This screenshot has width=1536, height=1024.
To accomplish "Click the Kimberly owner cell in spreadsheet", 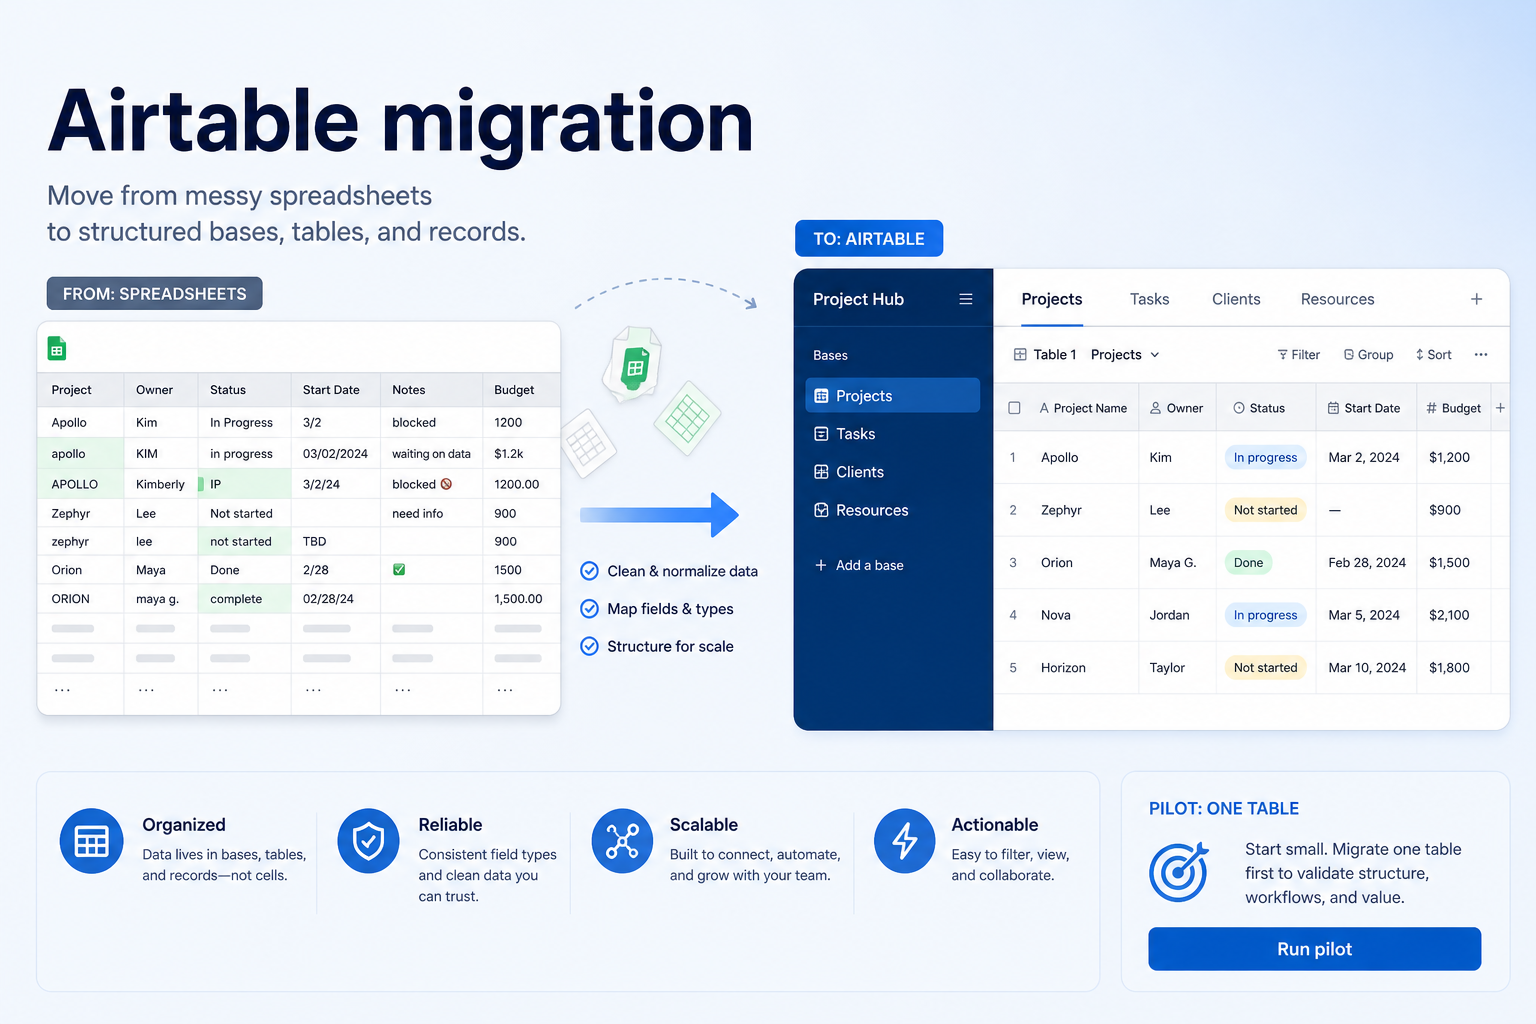I will (x=160, y=484).
